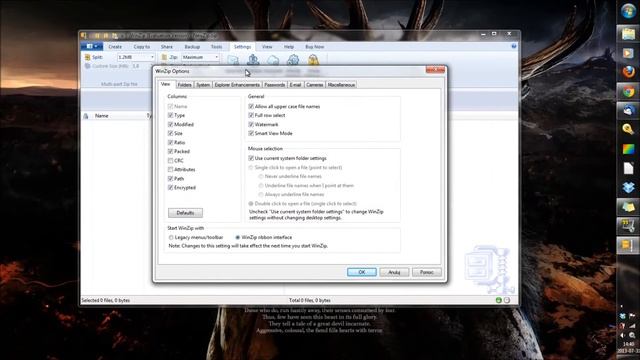Viewport: 640px width, 360px height.
Task: Click the padlock icon in the Settings ribbon
Action: pyautogui.click(x=313, y=60)
